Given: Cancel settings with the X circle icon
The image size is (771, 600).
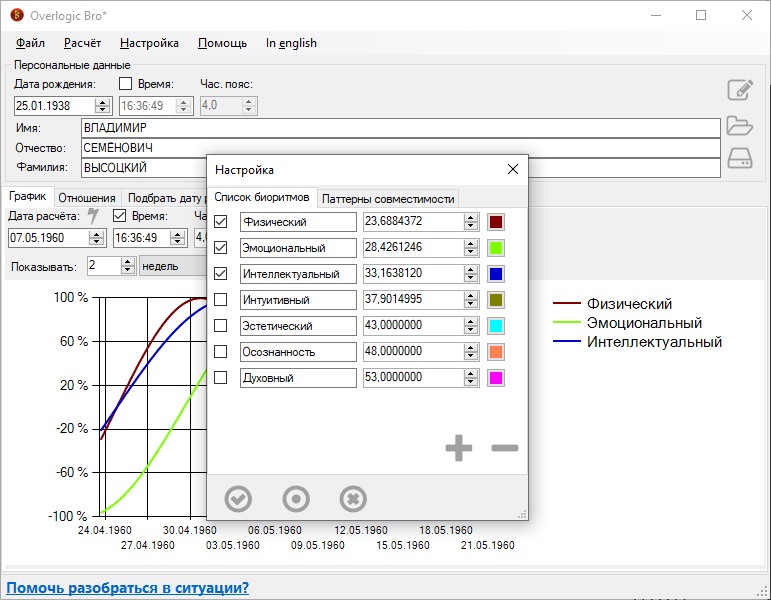Looking at the screenshot, I should coord(353,498).
